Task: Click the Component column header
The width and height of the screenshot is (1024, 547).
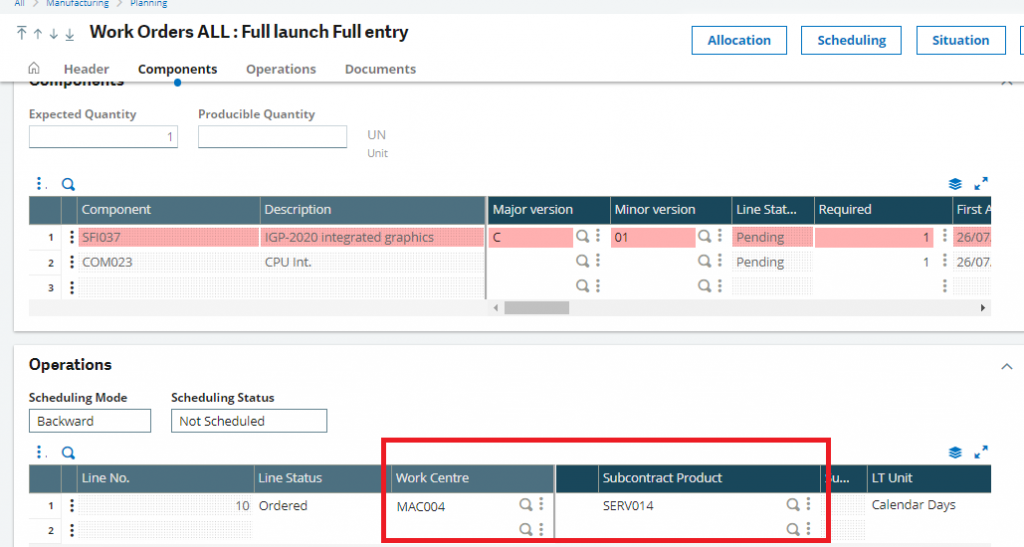Action: click(x=168, y=210)
